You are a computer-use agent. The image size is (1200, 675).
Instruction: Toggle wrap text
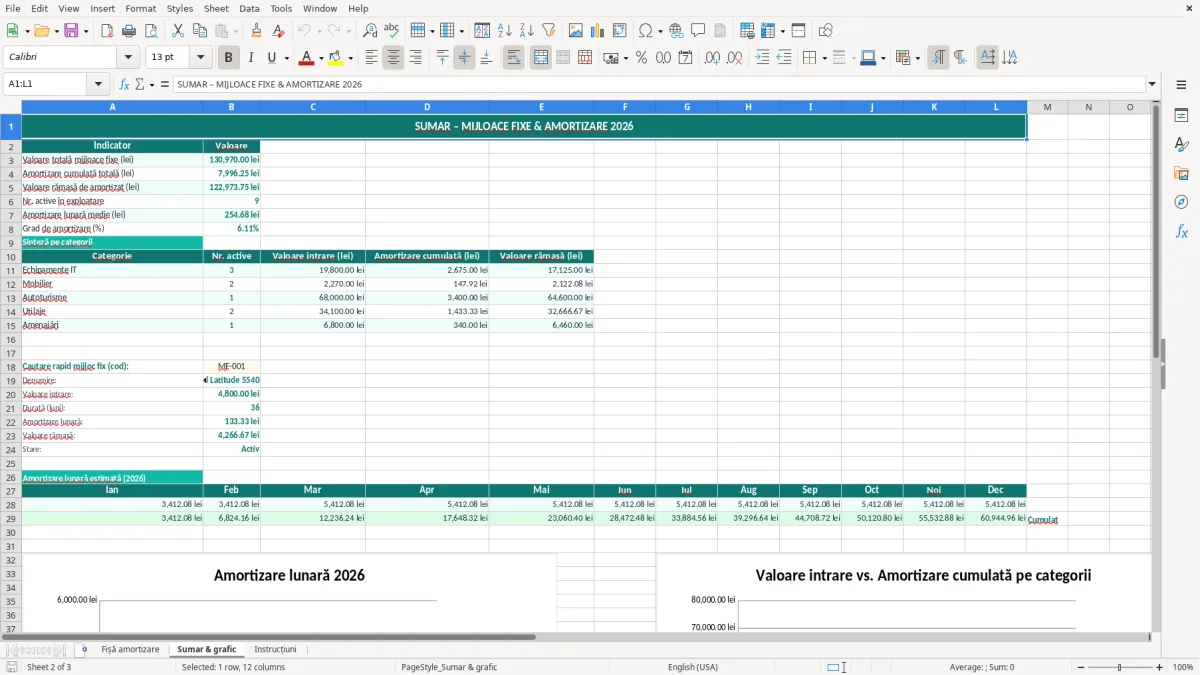[514, 58]
